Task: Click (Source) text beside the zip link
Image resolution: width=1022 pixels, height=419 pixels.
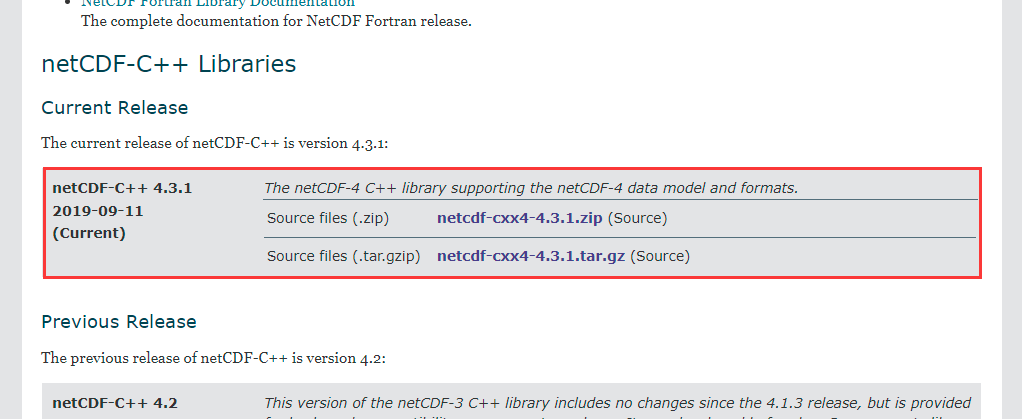Action: coord(637,218)
